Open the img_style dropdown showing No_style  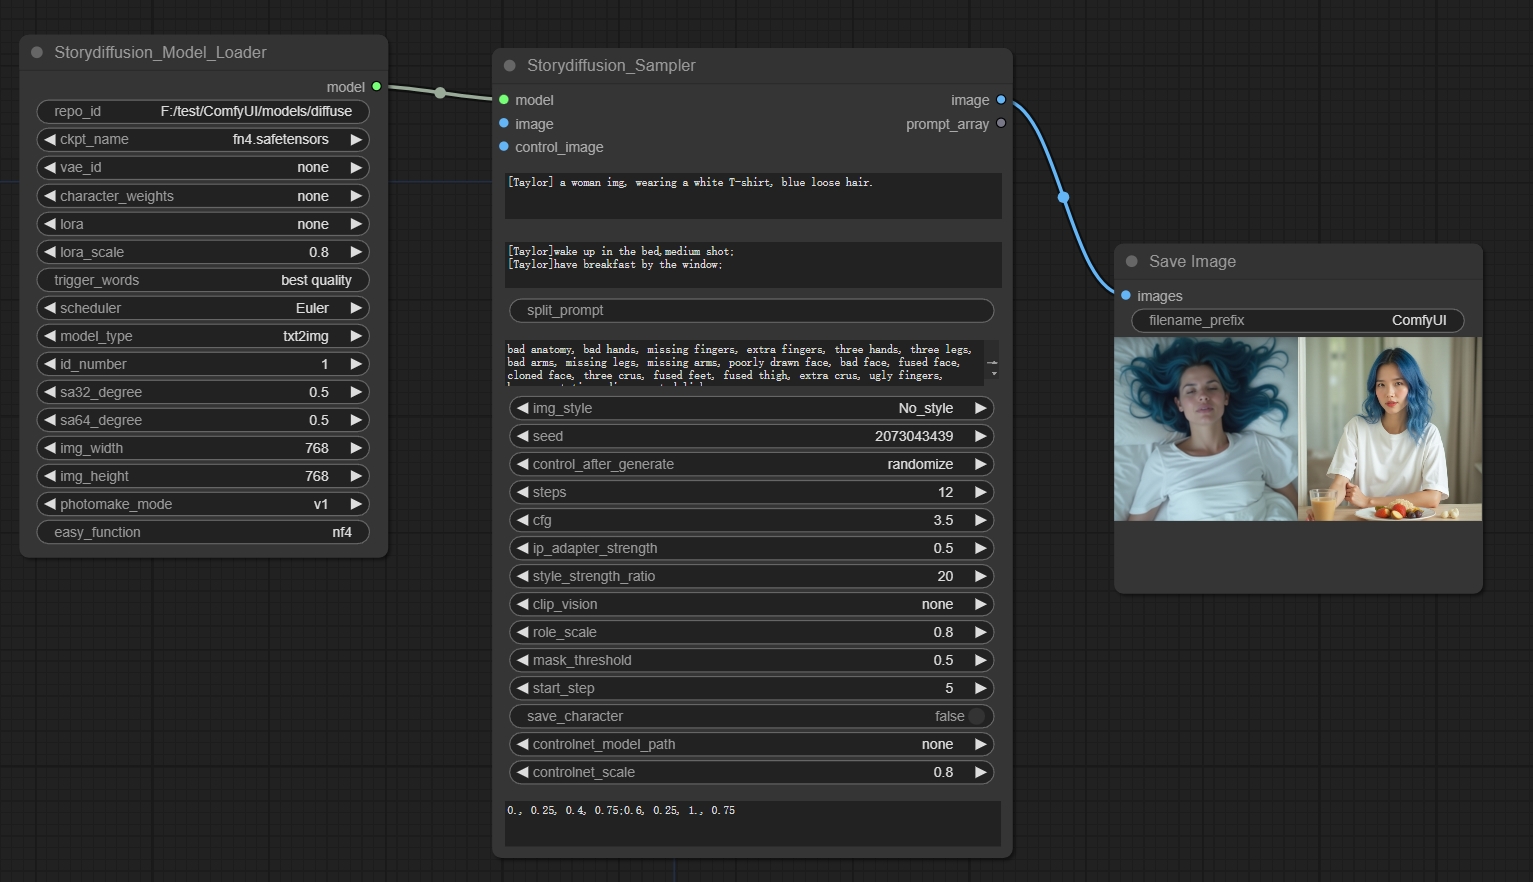(x=752, y=408)
